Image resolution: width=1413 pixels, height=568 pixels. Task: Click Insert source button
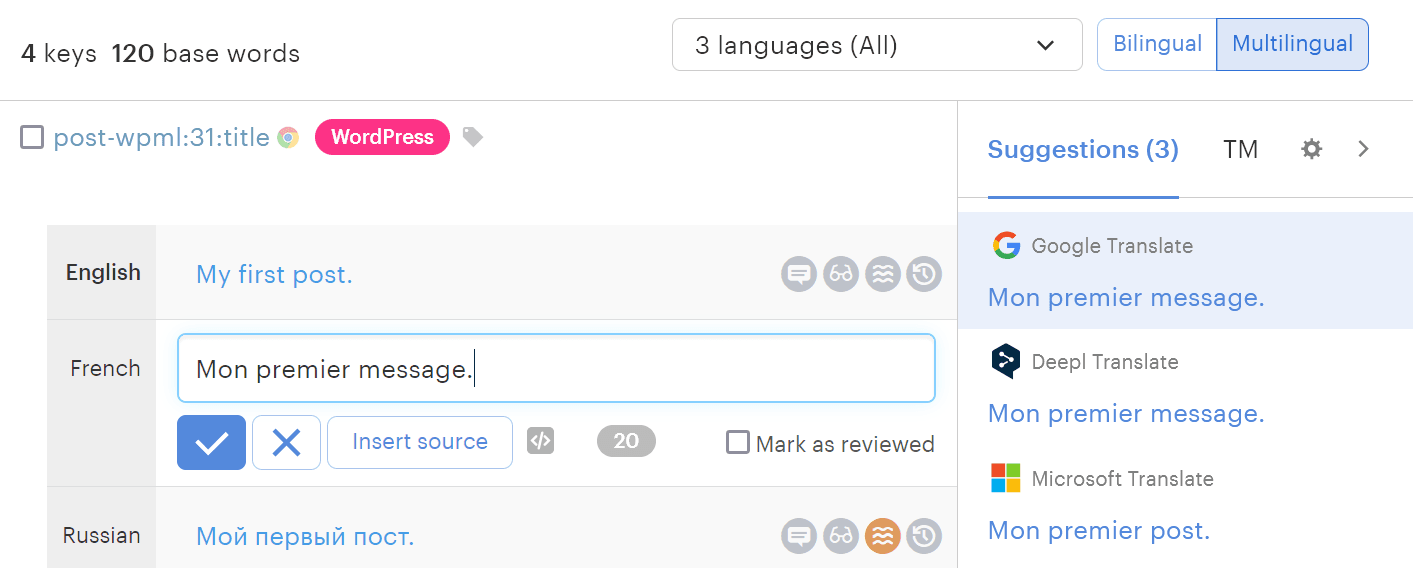point(420,442)
